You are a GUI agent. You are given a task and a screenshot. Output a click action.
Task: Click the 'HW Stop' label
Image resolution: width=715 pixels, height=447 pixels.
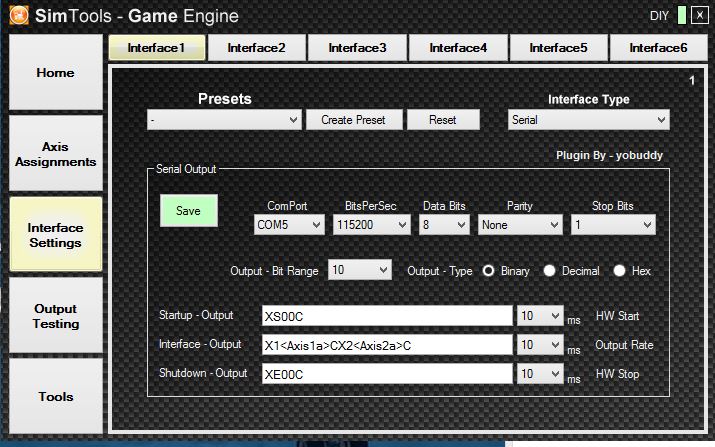[x=617, y=374]
